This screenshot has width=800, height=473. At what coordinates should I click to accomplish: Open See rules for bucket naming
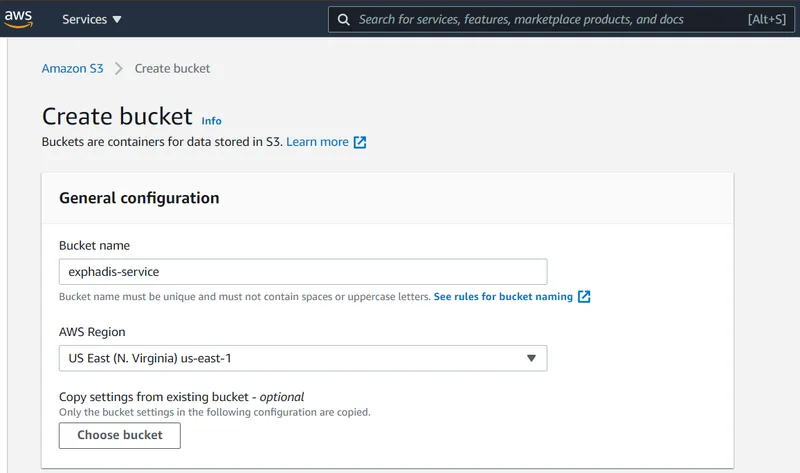[x=503, y=296]
